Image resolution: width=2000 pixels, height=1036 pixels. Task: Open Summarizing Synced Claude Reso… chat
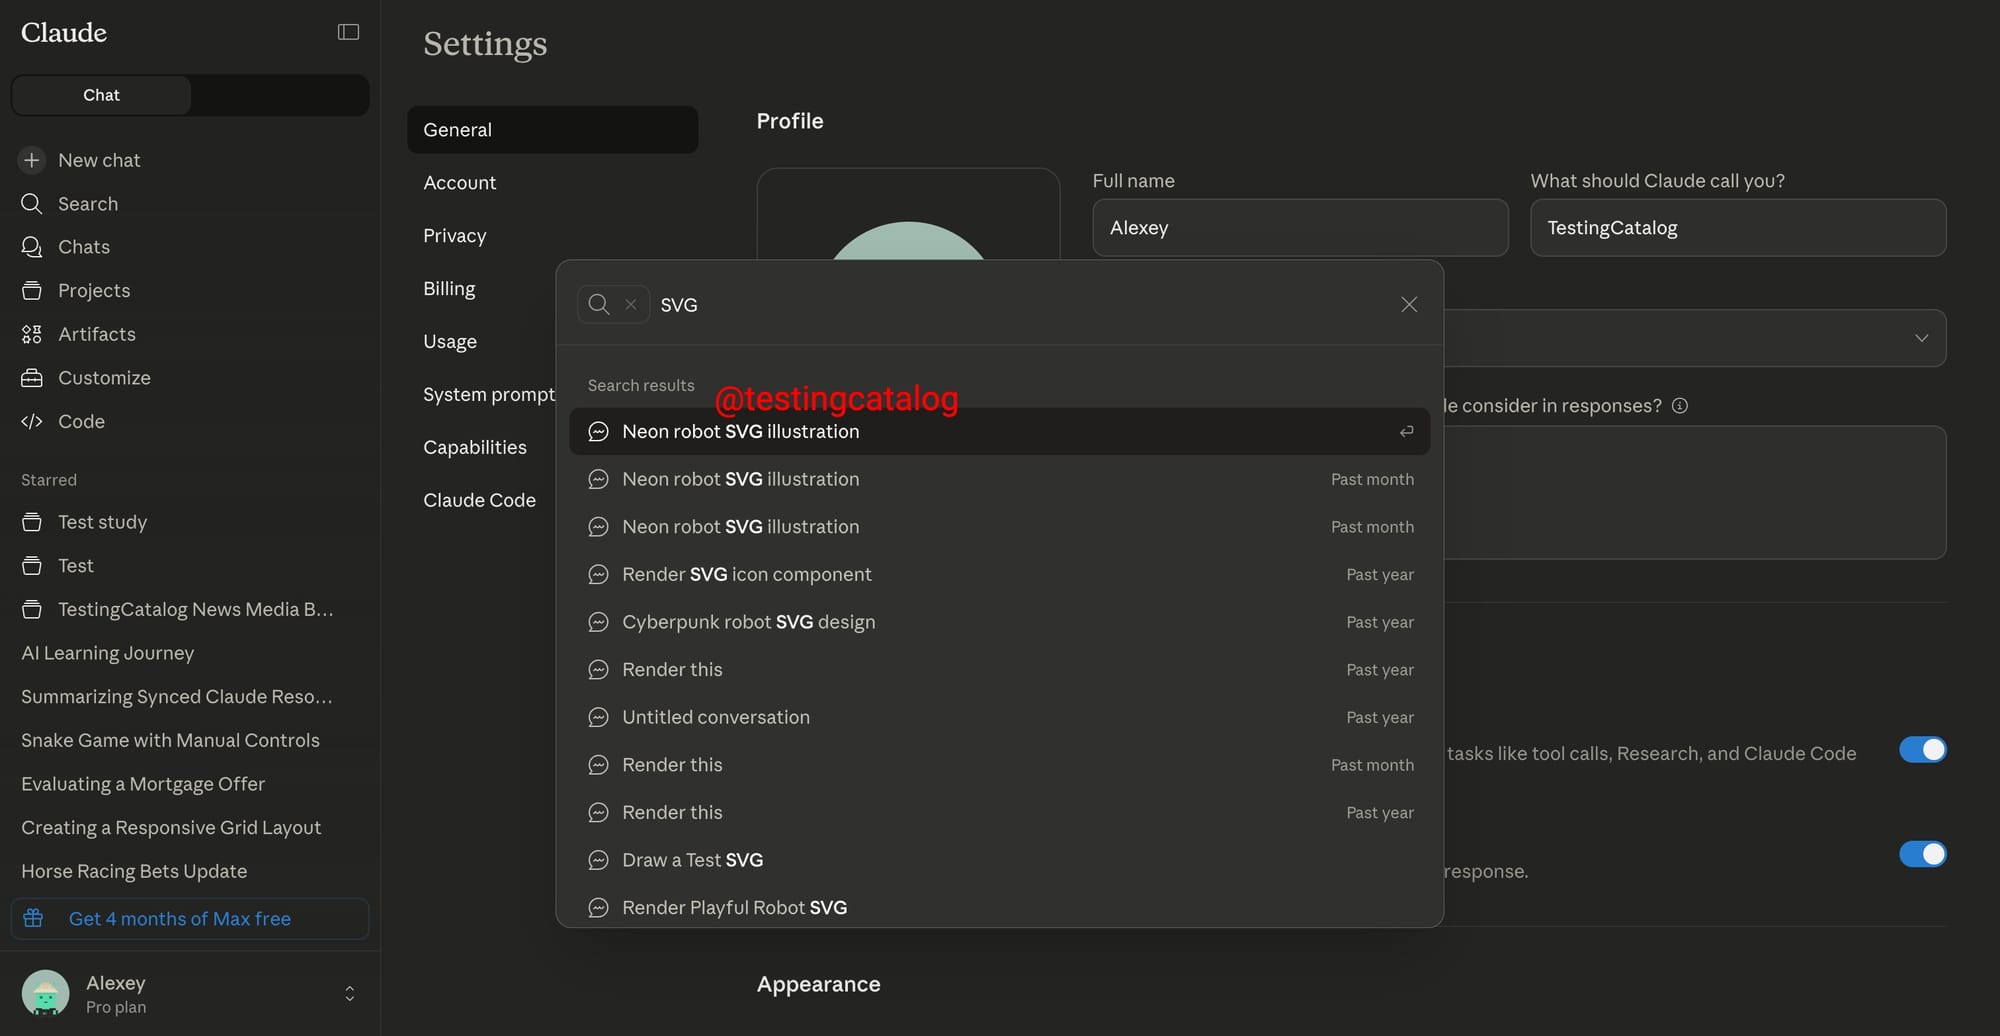(190, 697)
